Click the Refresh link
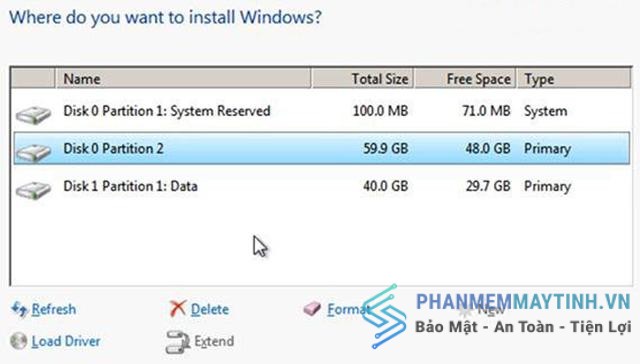The width and height of the screenshot is (640, 364). click(54, 309)
